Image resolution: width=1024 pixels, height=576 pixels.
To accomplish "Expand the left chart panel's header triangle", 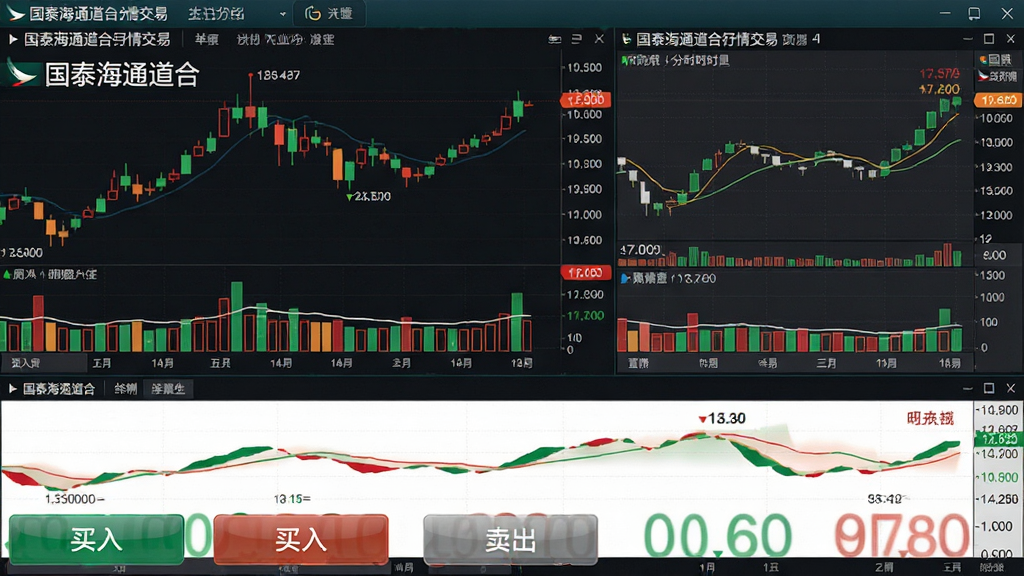I will click(12, 39).
